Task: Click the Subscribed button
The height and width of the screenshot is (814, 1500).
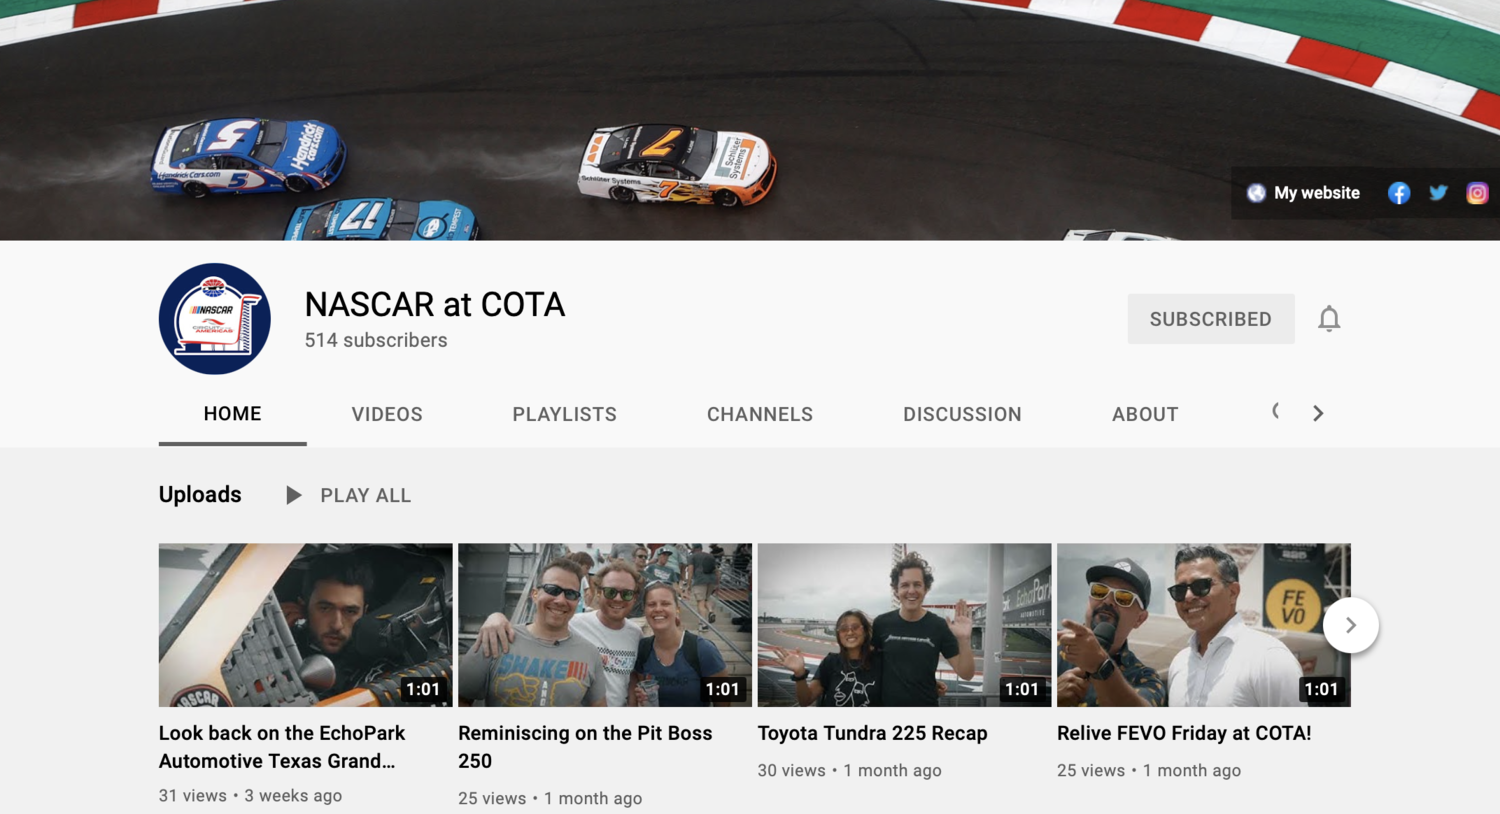Action: tap(1211, 319)
